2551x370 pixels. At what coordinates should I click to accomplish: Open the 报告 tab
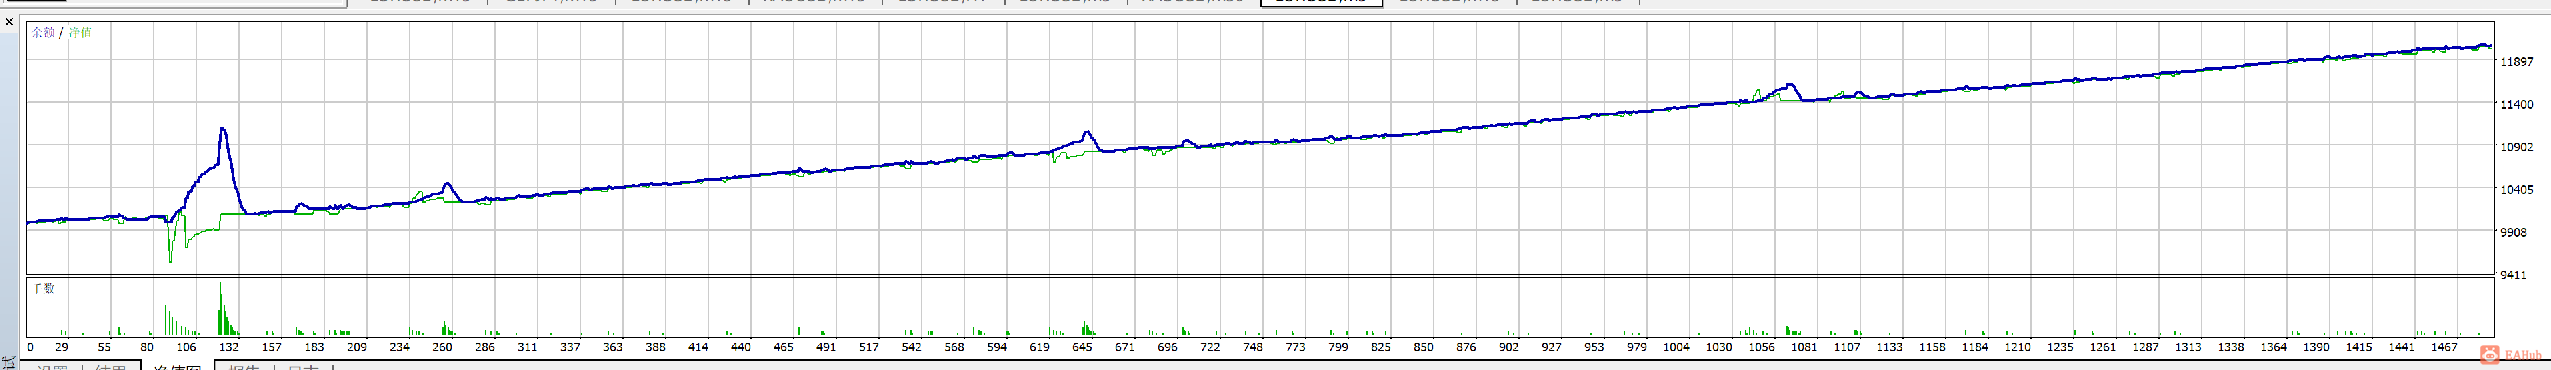244,367
